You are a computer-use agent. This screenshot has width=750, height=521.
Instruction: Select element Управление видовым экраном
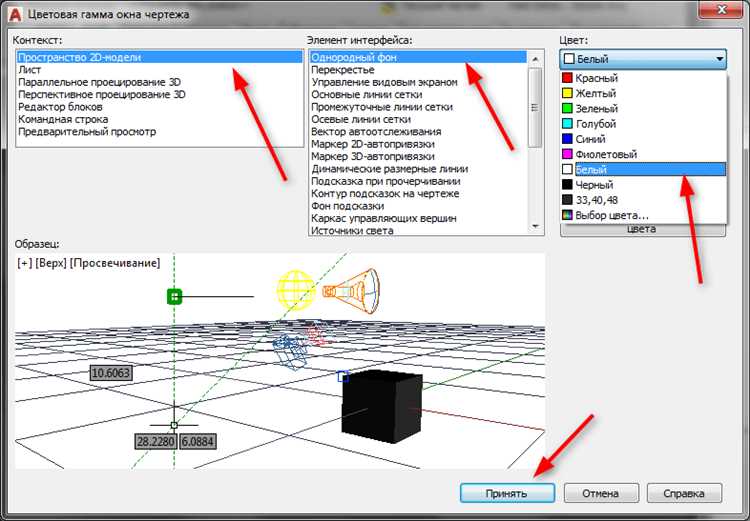pyautogui.click(x=419, y=82)
